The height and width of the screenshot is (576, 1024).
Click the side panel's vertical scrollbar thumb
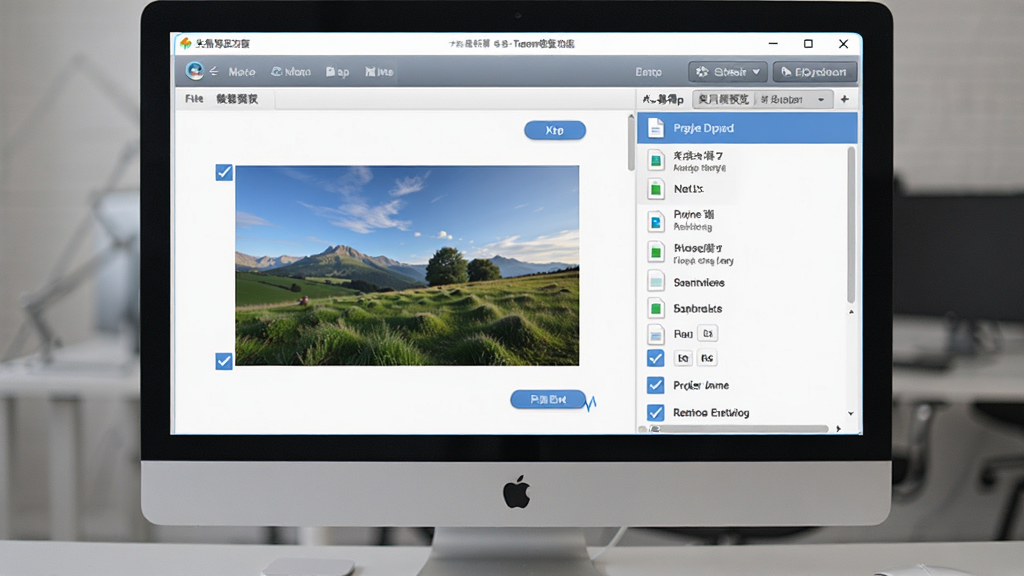pyautogui.click(x=850, y=225)
